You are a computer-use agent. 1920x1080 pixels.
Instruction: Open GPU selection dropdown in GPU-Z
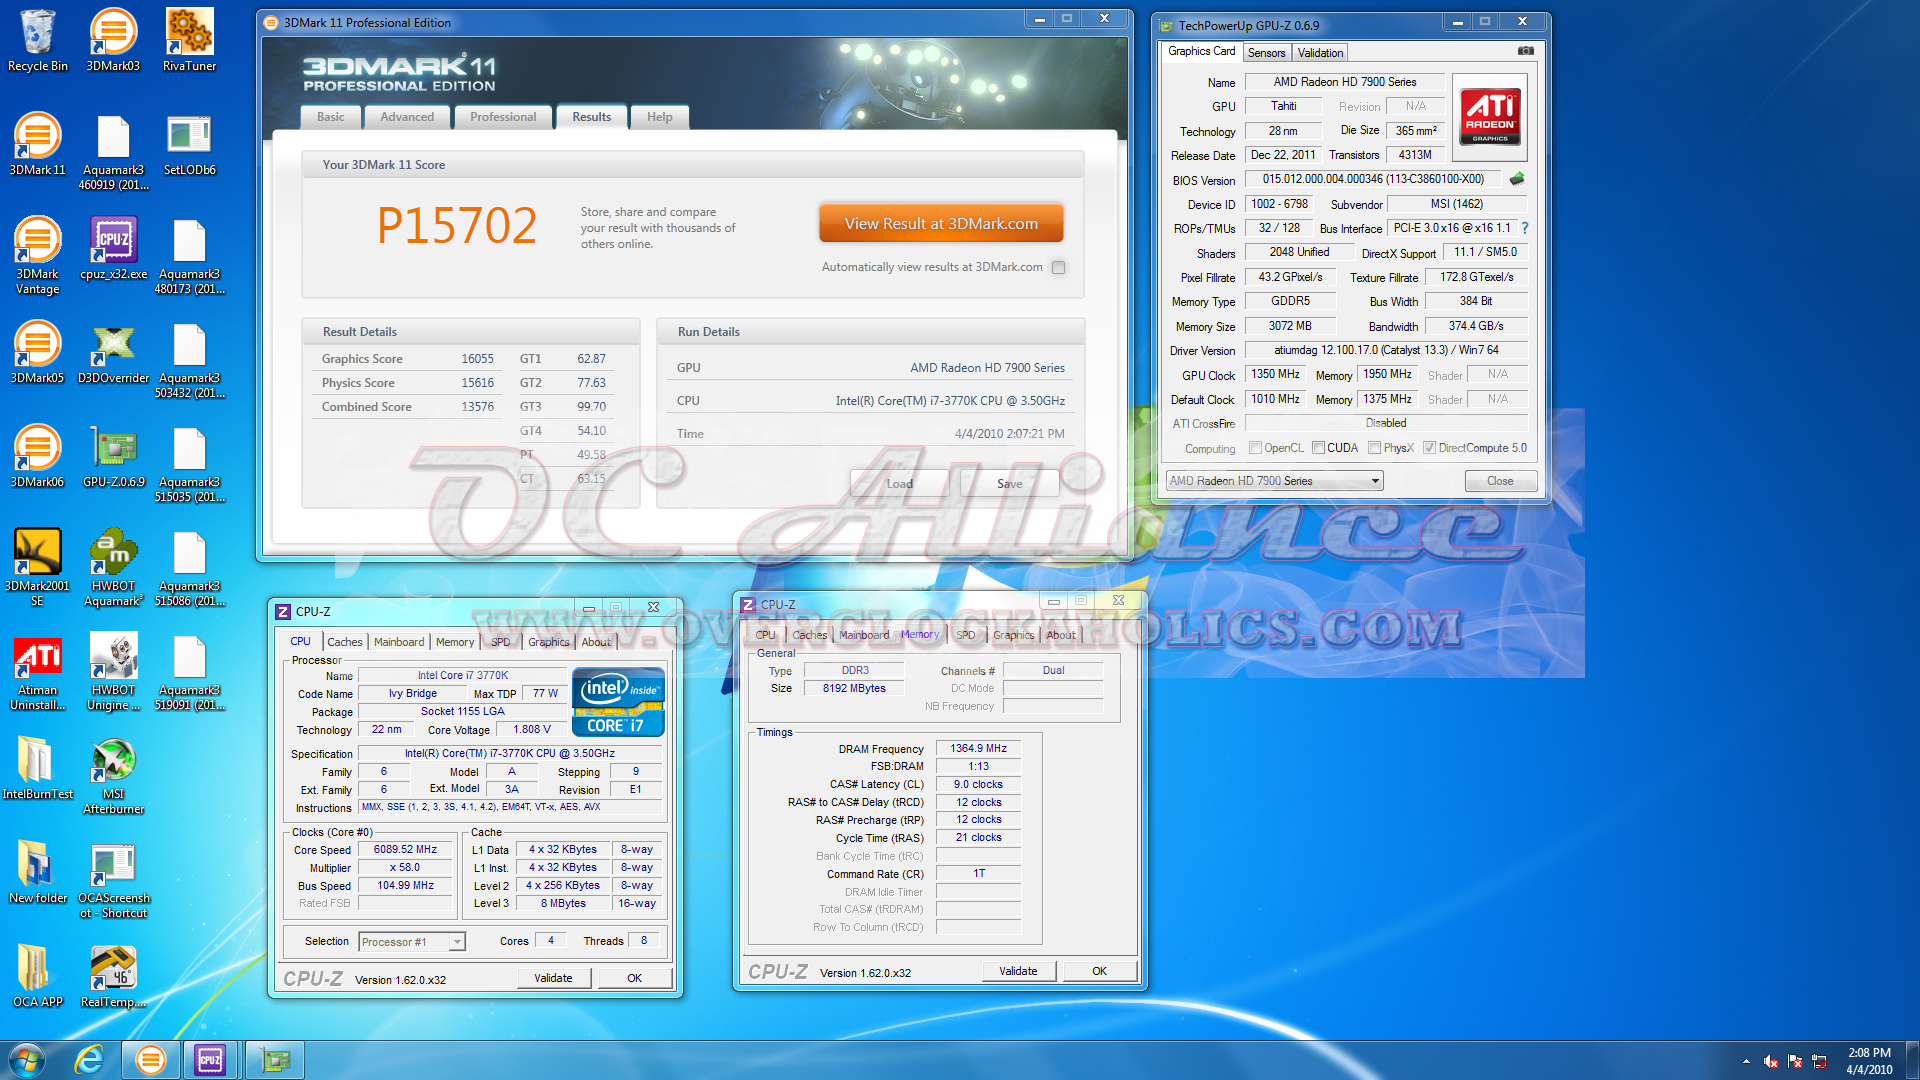tap(1274, 481)
